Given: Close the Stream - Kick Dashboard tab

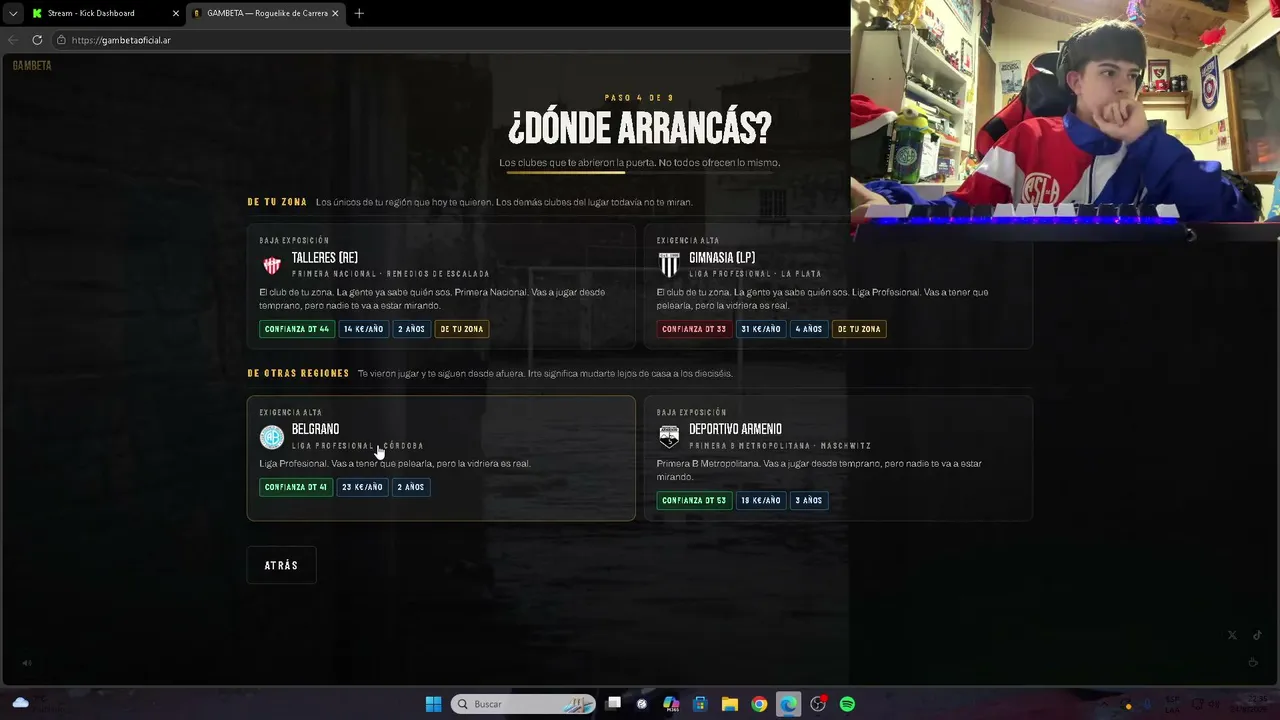Looking at the screenshot, I should click(x=176, y=13).
